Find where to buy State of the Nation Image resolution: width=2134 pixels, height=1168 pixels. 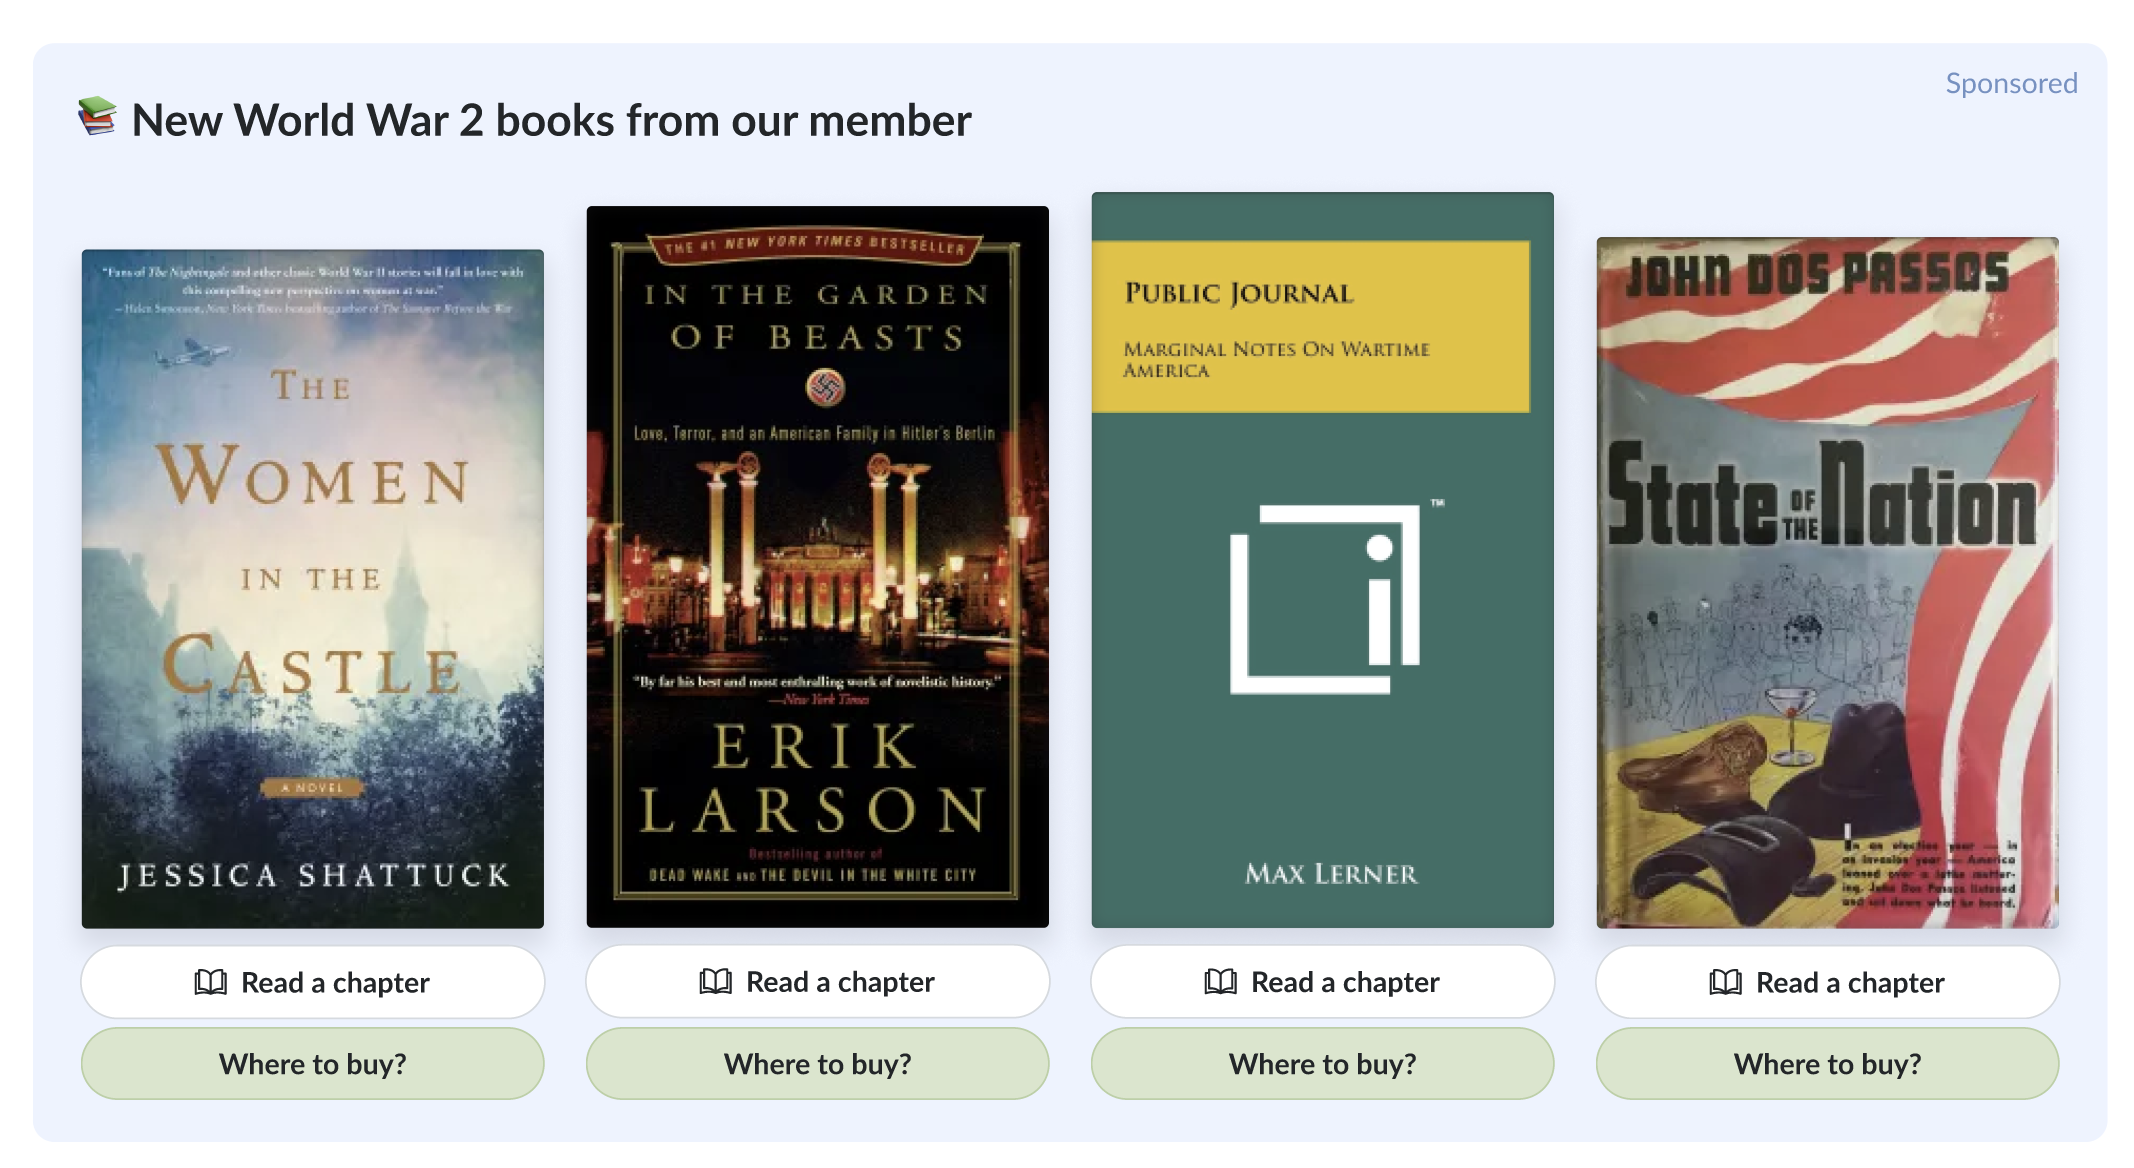(x=1828, y=1063)
